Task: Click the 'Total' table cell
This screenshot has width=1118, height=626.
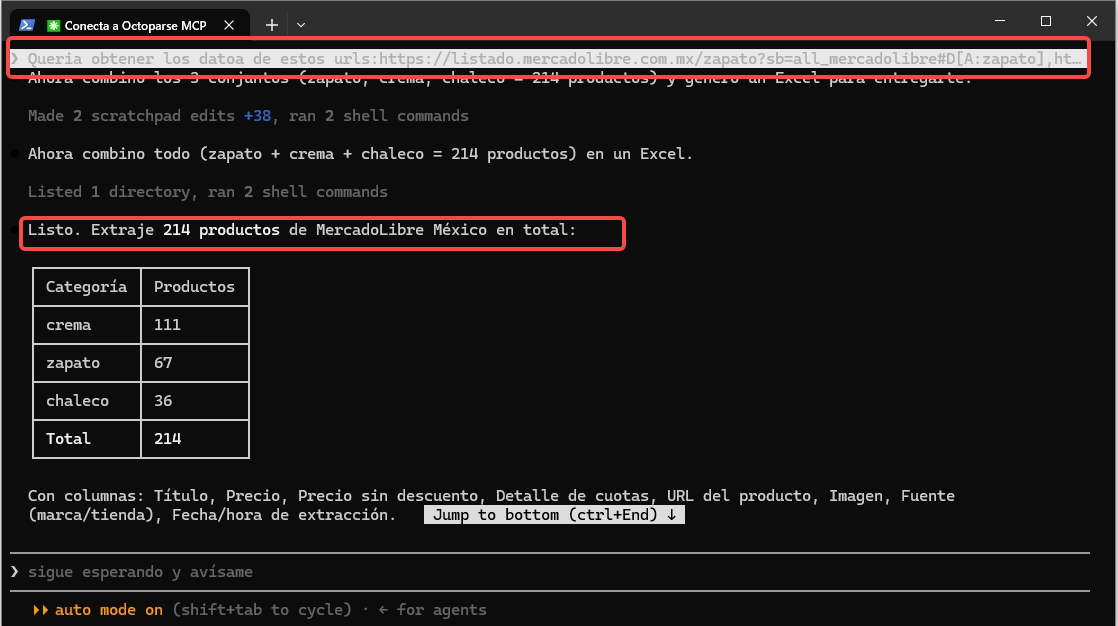Action: (86, 439)
